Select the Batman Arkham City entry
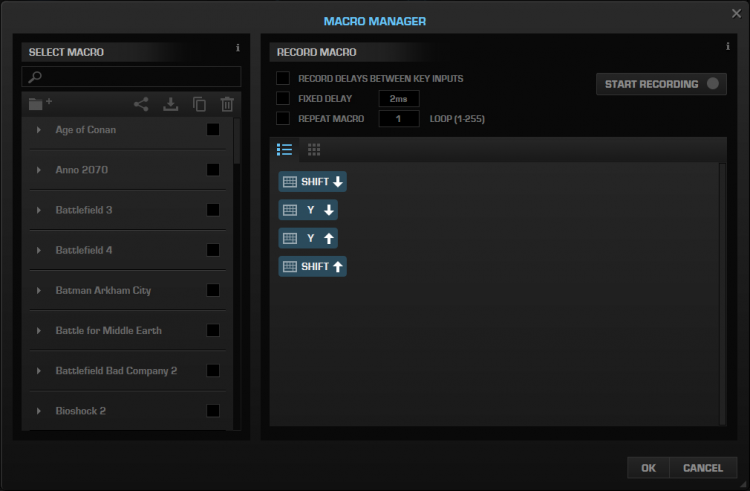Screen dimensions: 750x491 103,290
